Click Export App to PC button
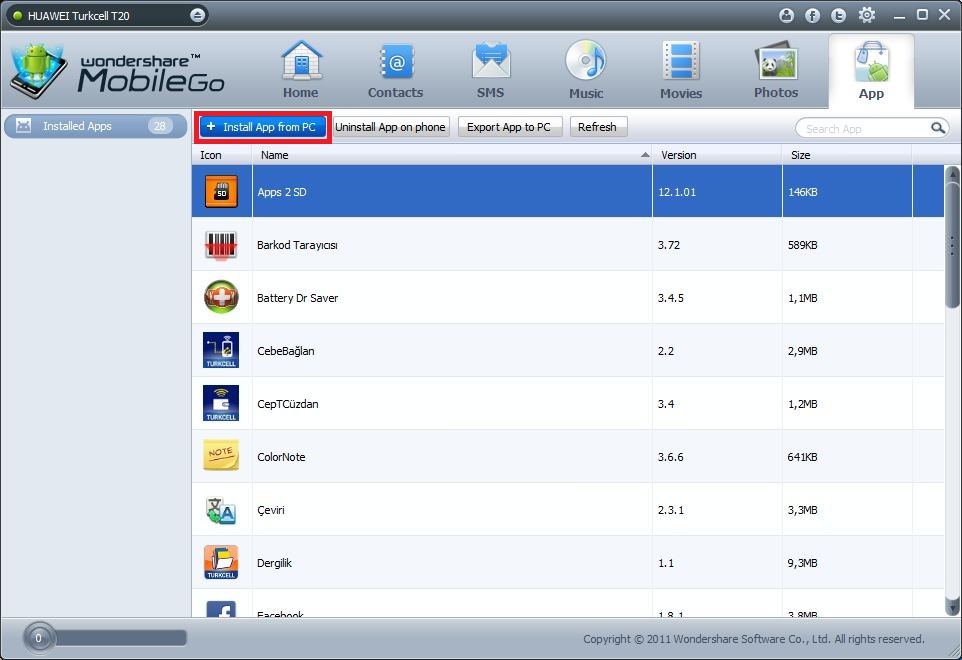This screenshot has width=962, height=660. (x=509, y=127)
